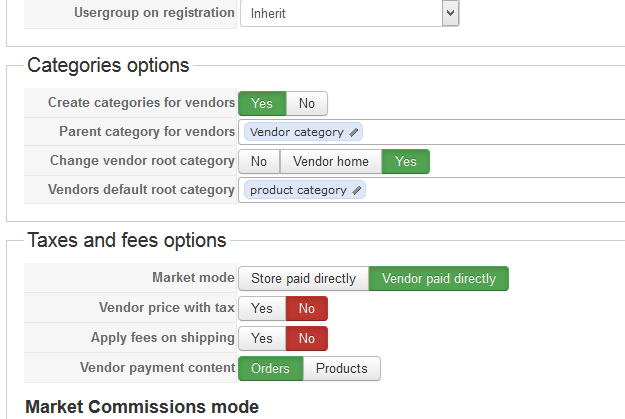
Task: Click the Vendors default root category field
Action: tap(490, 190)
